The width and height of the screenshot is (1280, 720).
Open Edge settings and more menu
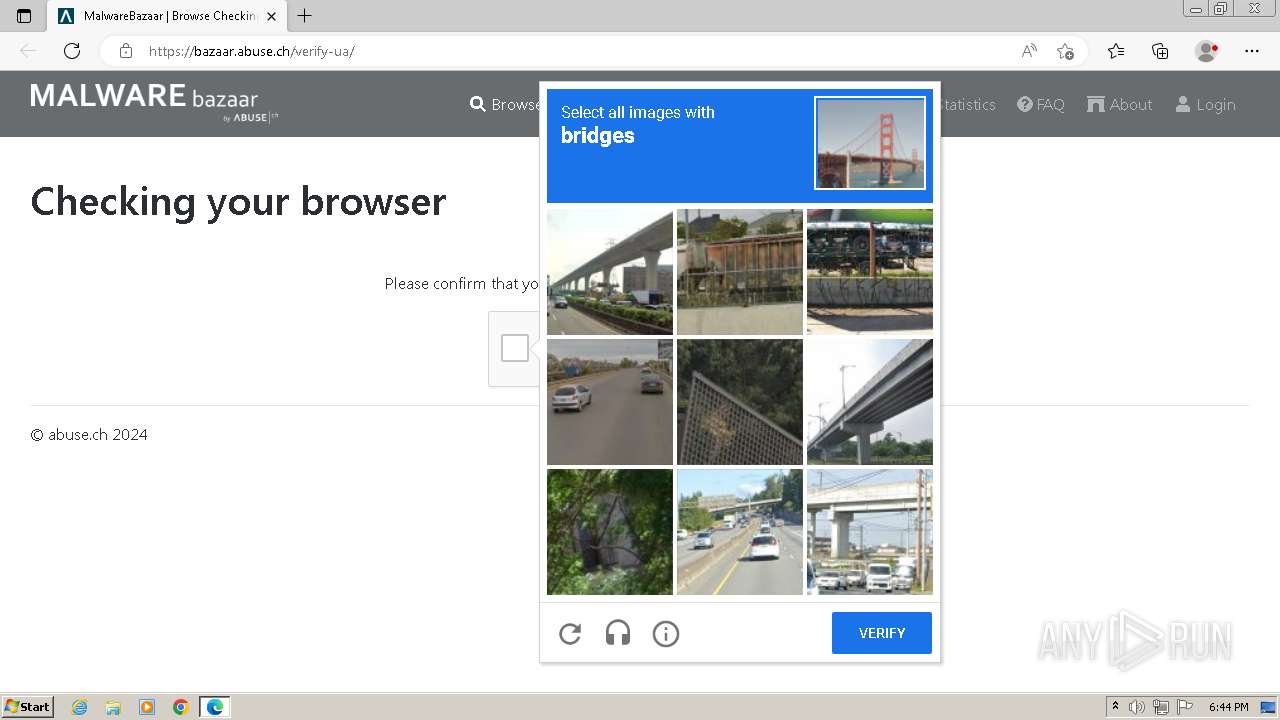point(1252,51)
